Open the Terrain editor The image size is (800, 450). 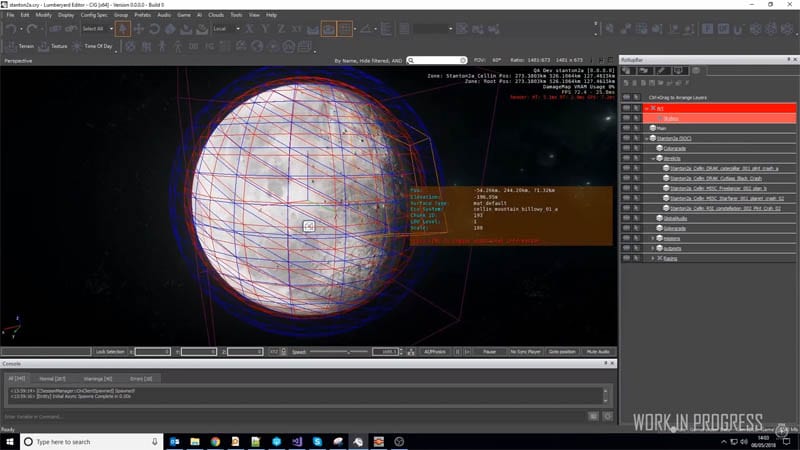pyautogui.click(x=20, y=46)
